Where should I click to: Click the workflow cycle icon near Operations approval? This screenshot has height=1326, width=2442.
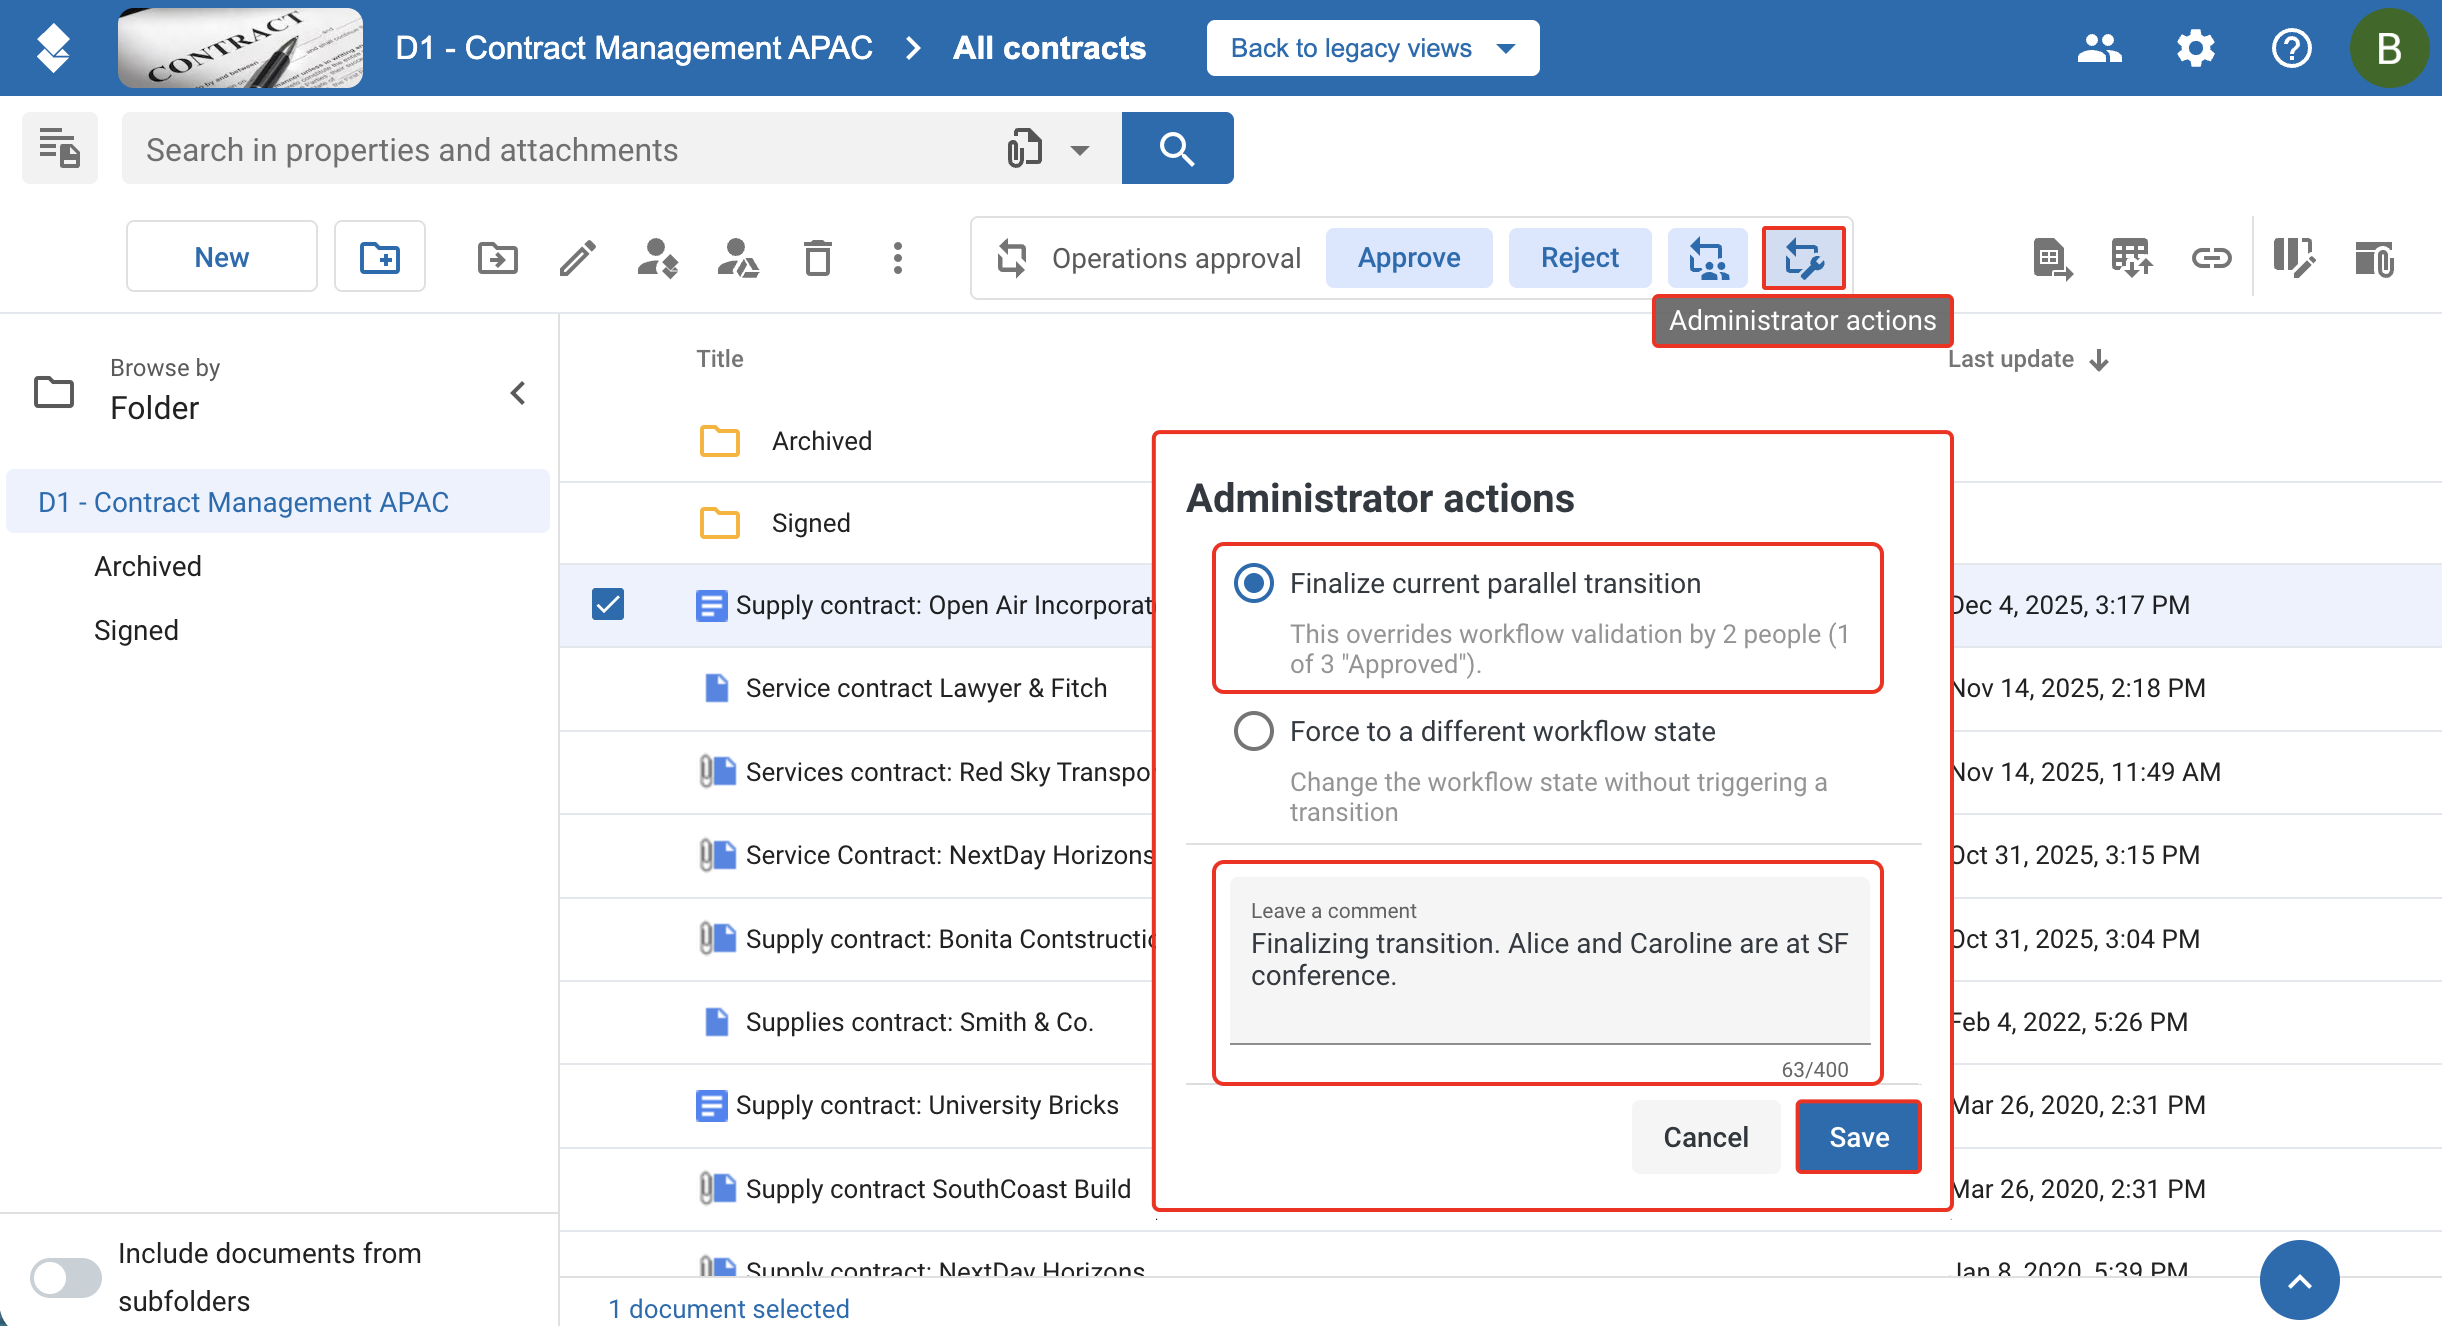click(1012, 258)
